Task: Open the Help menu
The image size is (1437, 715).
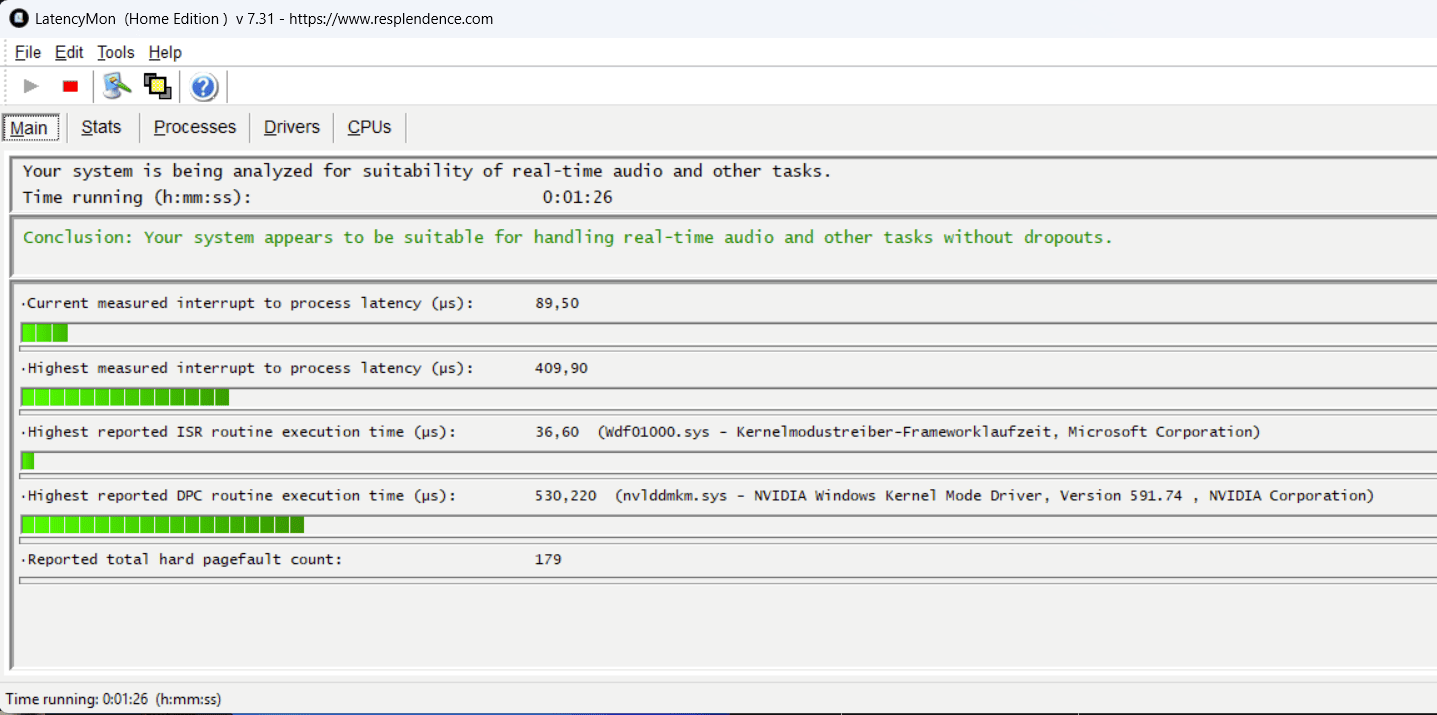Action: coord(165,52)
